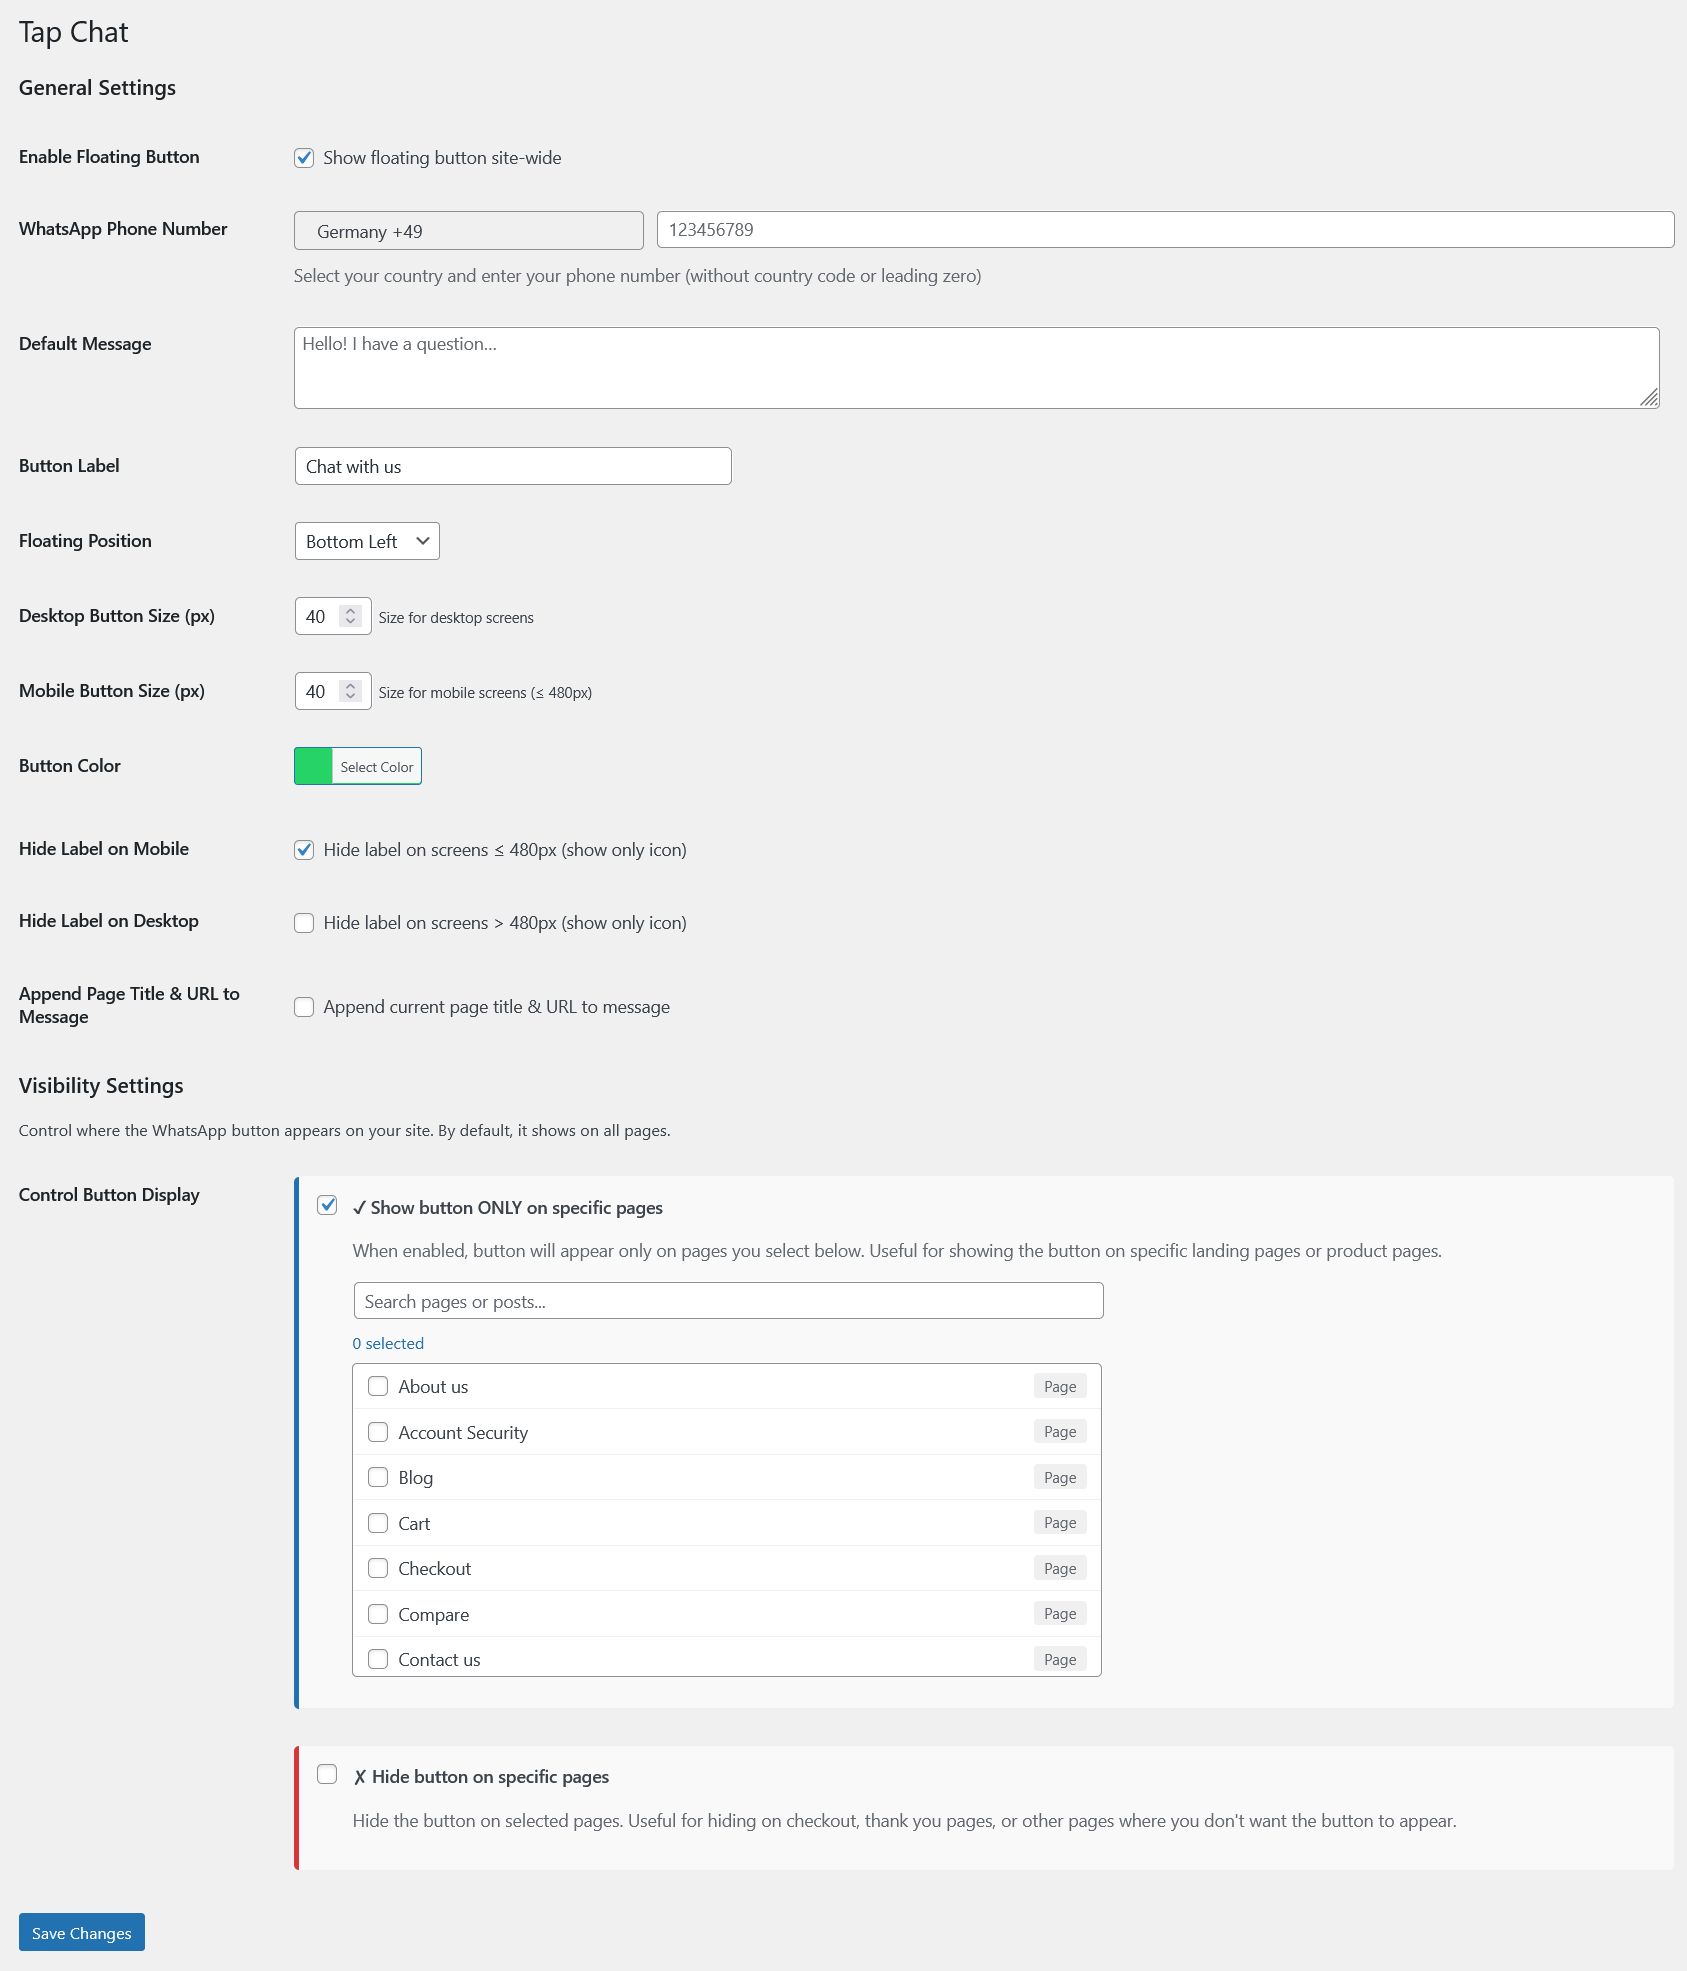The image size is (1687, 1971).
Task: Uncheck Show floating button site-wide
Action: click(304, 158)
